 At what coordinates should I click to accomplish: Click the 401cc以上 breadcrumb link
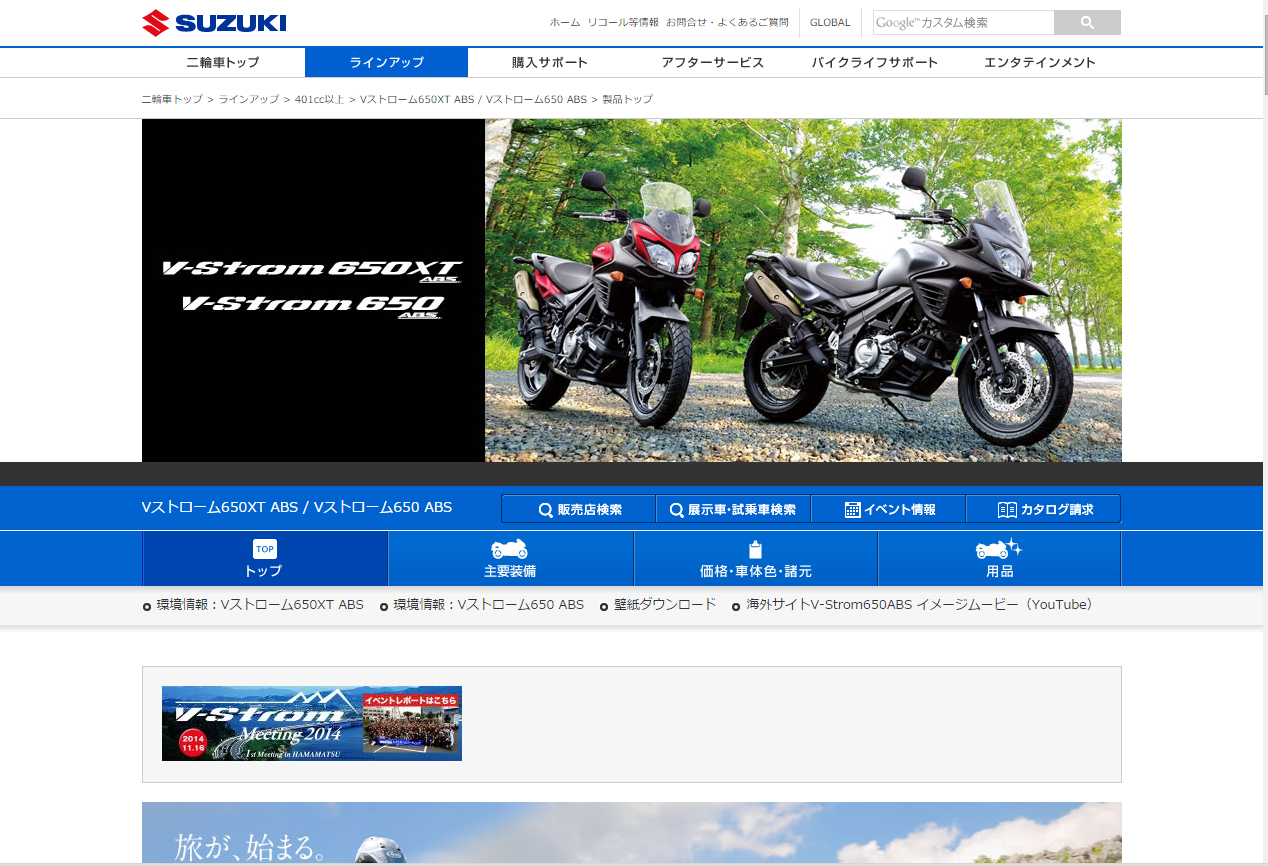(x=319, y=99)
